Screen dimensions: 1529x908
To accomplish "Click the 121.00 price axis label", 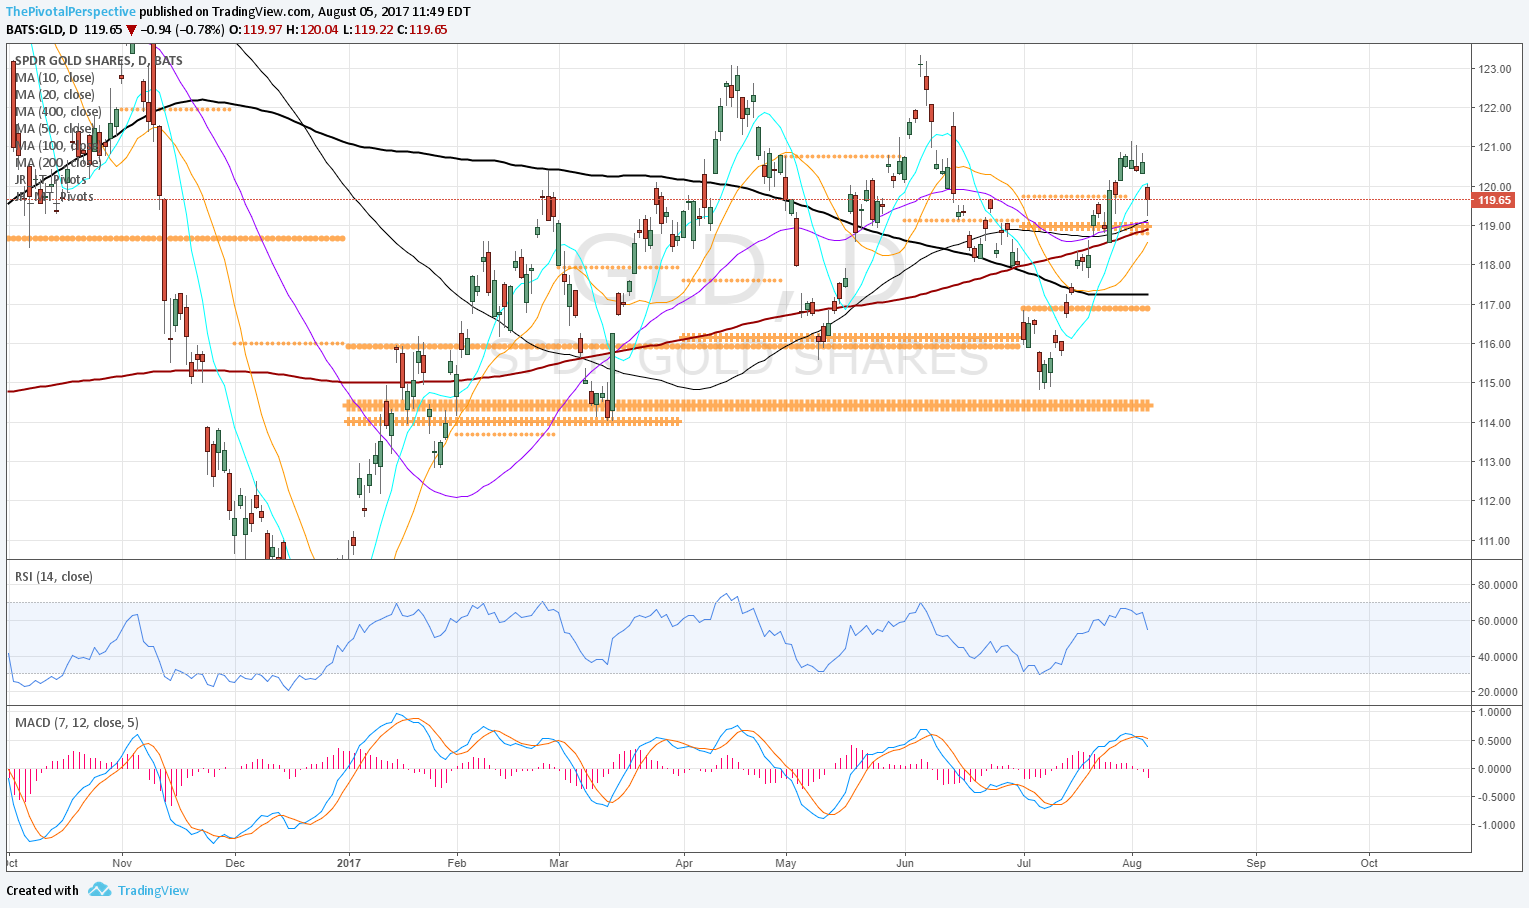I will pos(1494,147).
